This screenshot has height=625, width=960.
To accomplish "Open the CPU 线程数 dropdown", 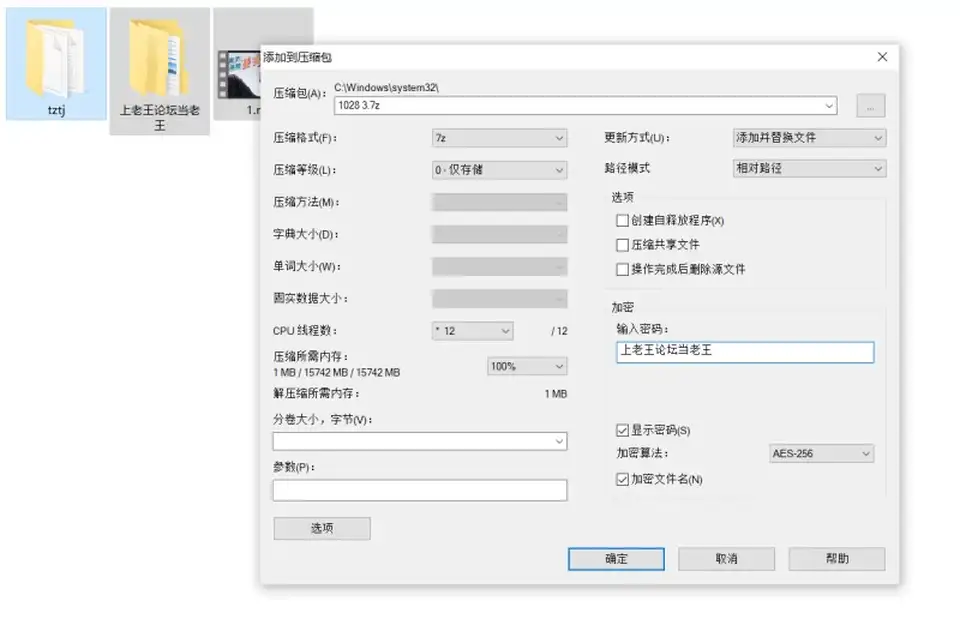I will 472,331.
